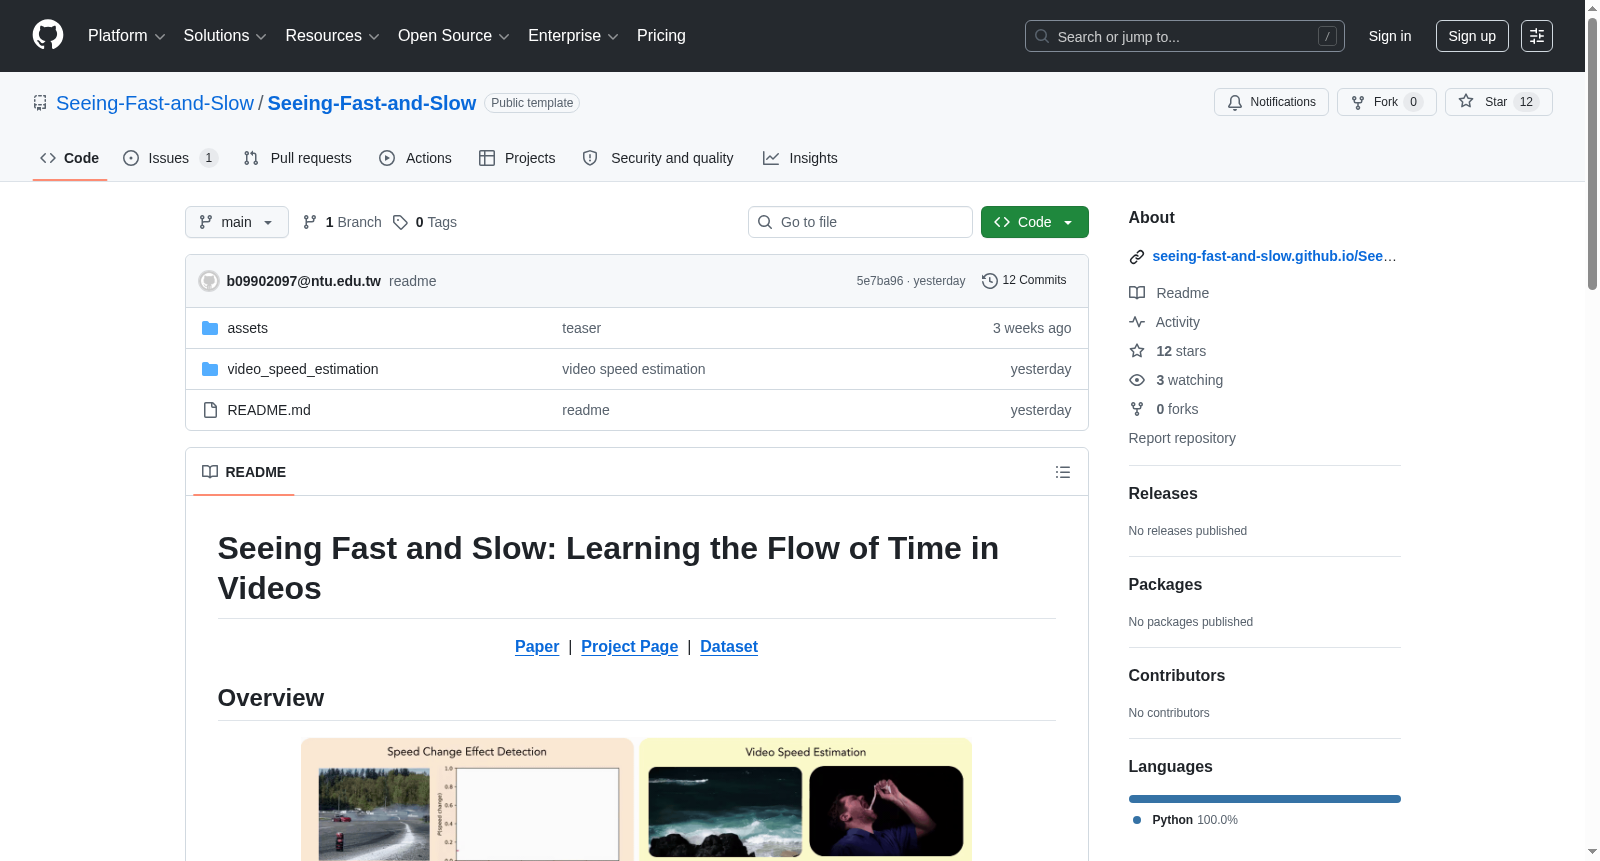The height and width of the screenshot is (861, 1600).
Task: Click the notifications bell icon
Action: pyautogui.click(x=1235, y=102)
